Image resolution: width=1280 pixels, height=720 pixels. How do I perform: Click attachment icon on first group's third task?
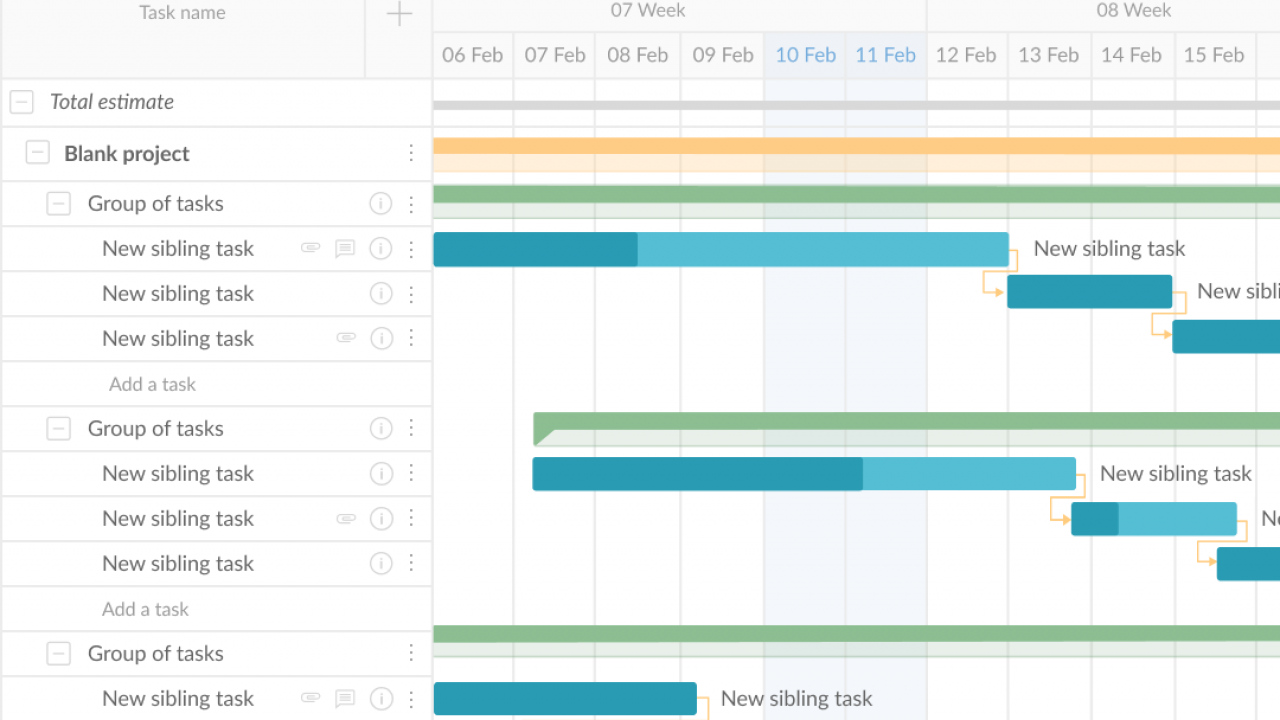346,339
